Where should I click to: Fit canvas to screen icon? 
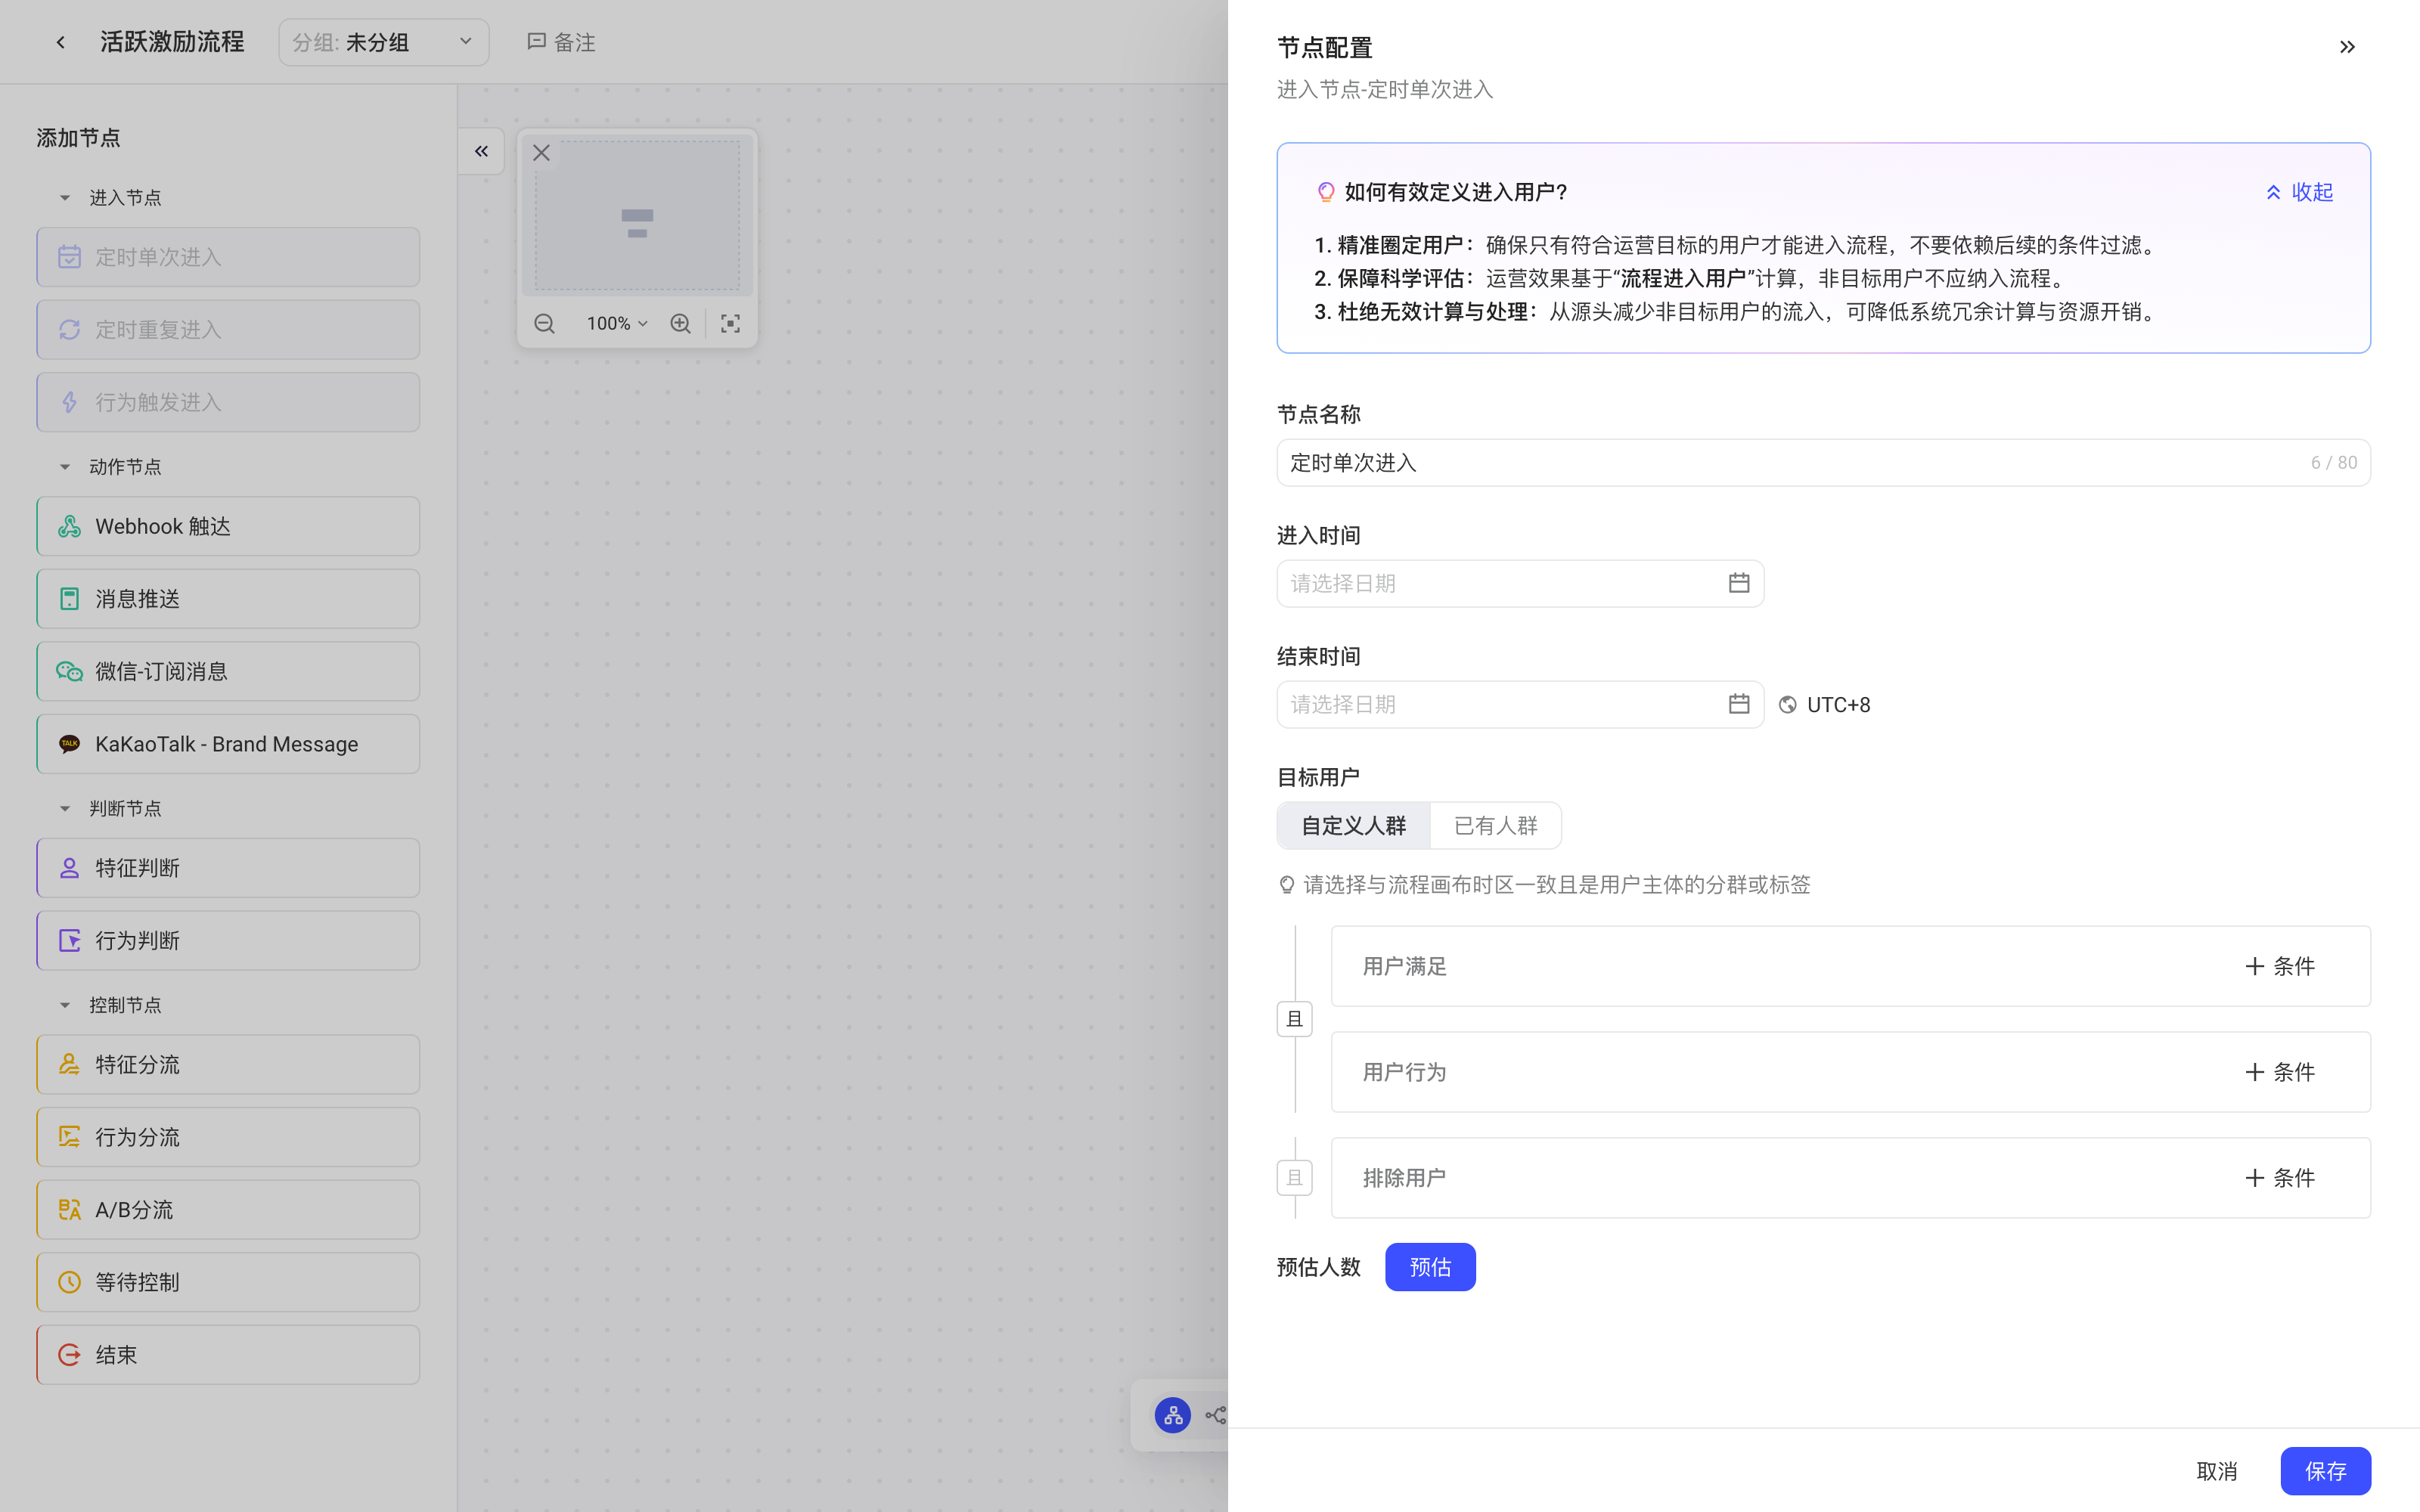click(x=731, y=323)
